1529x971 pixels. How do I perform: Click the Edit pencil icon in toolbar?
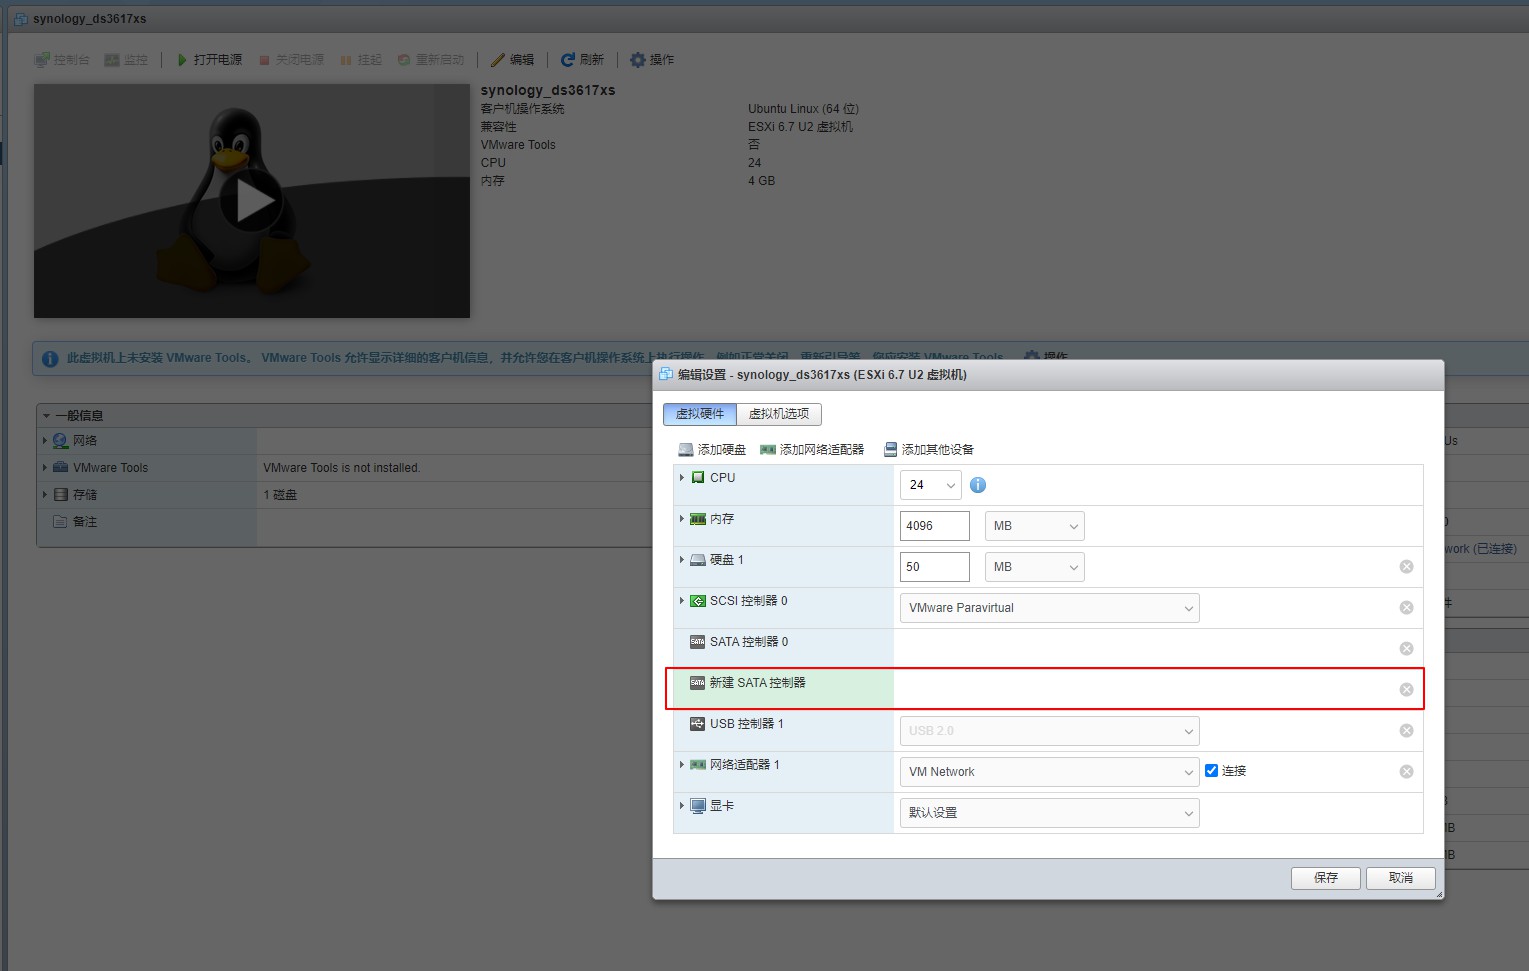click(497, 60)
